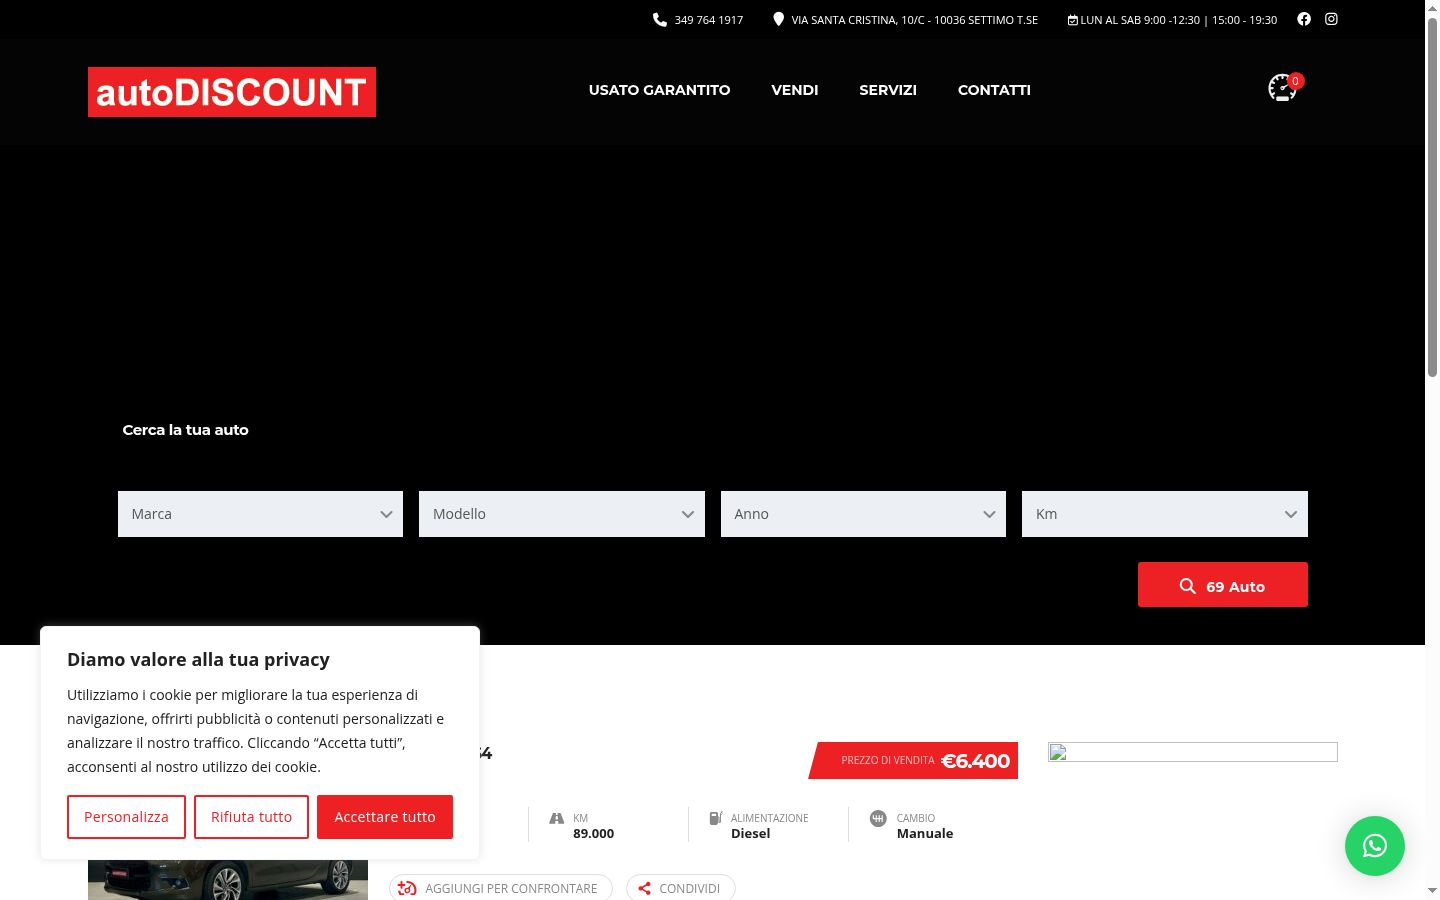The width and height of the screenshot is (1440, 900).
Task: Open the WhatsApp chat button
Action: point(1375,846)
